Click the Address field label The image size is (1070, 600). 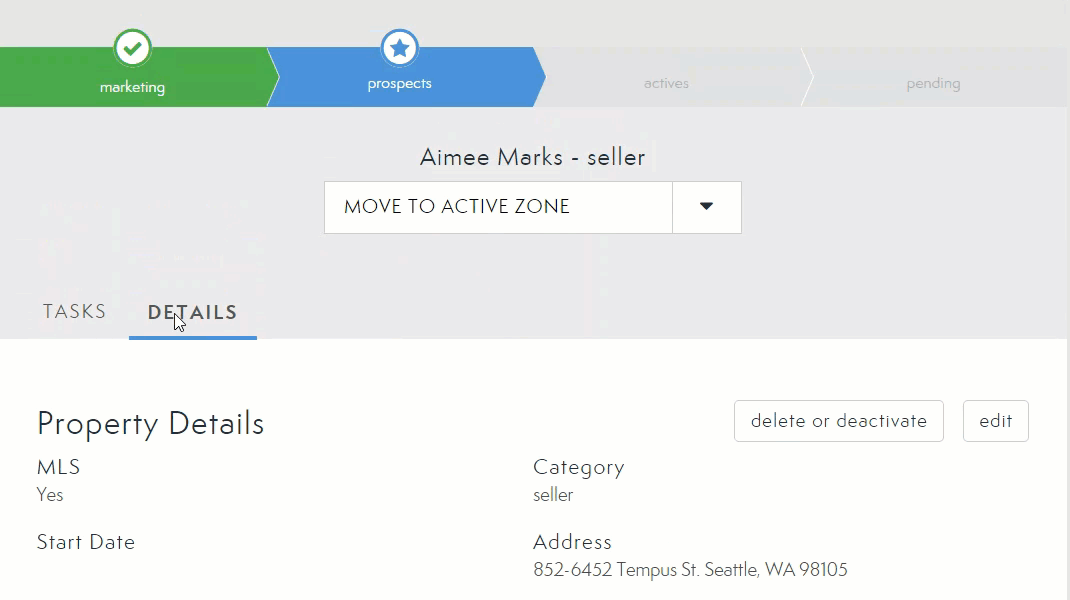572,542
